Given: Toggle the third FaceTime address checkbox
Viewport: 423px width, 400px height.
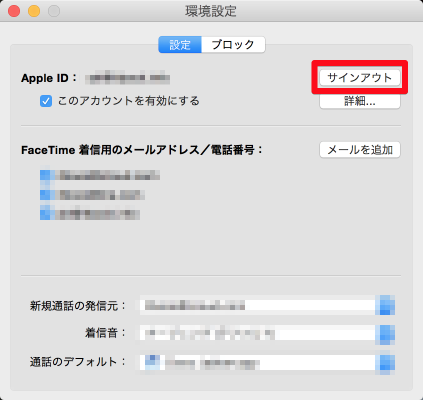Looking at the screenshot, I should (45, 214).
